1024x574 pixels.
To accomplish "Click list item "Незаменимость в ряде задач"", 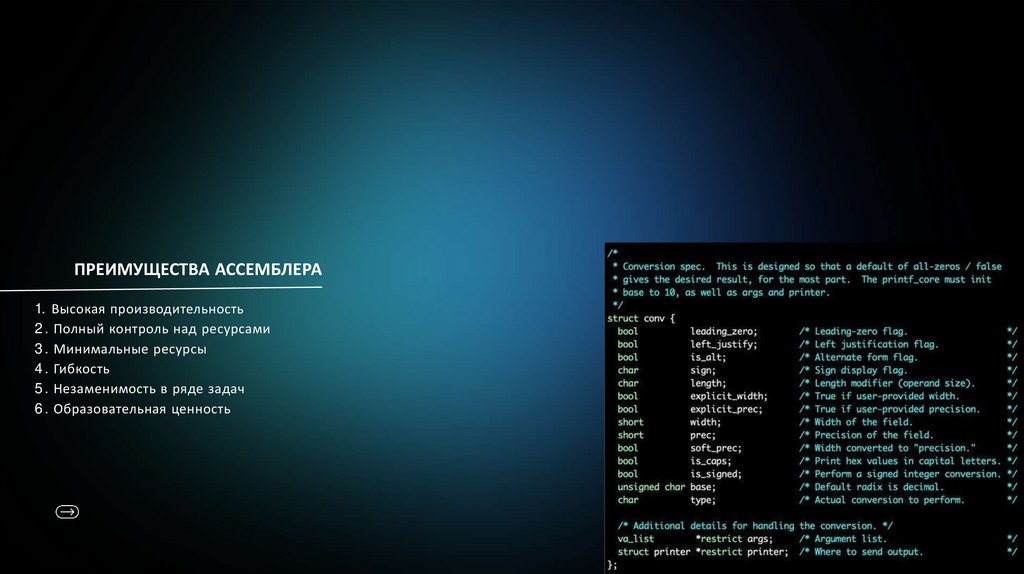I will tap(139, 389).
